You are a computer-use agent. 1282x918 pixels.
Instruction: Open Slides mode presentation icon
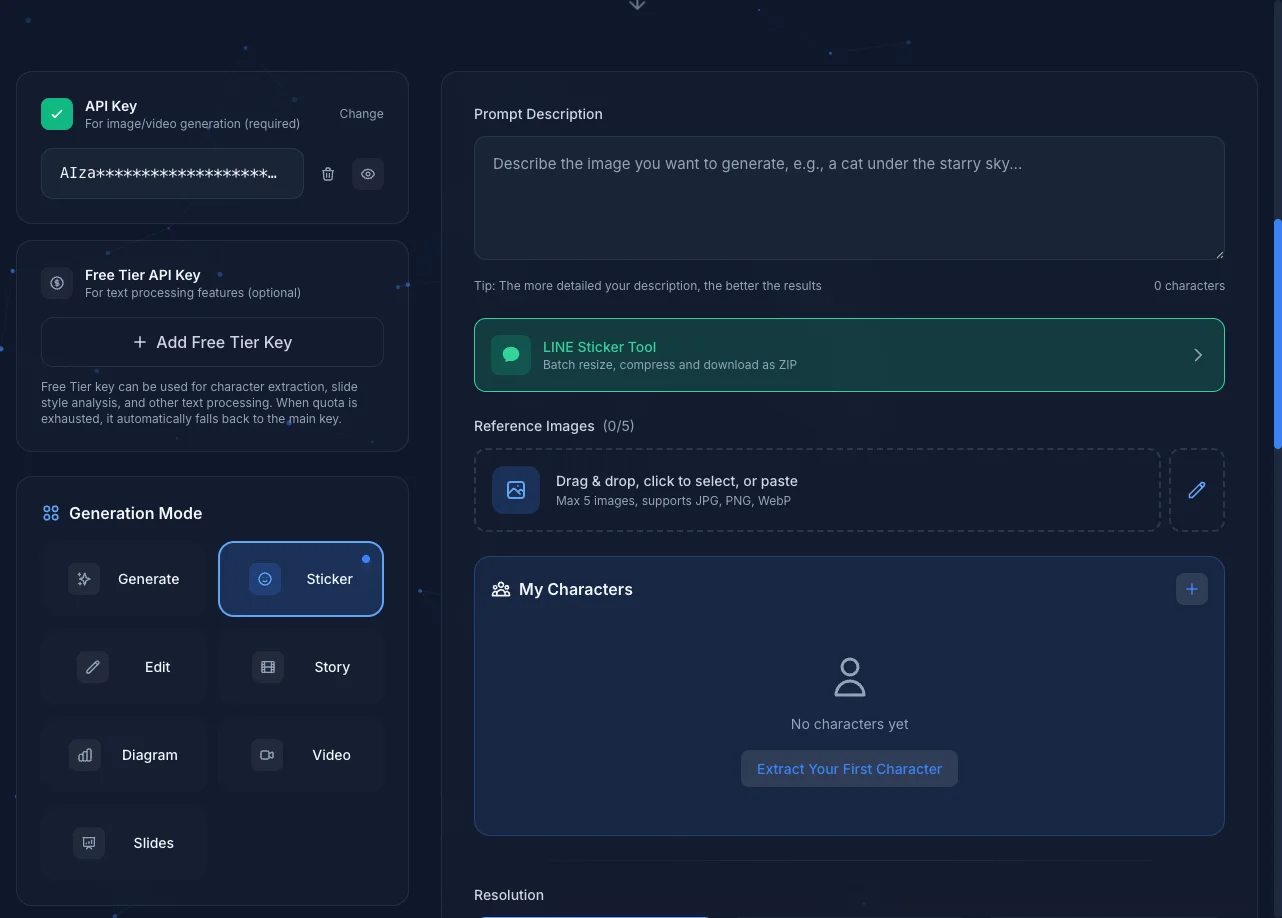pos(89,843)
